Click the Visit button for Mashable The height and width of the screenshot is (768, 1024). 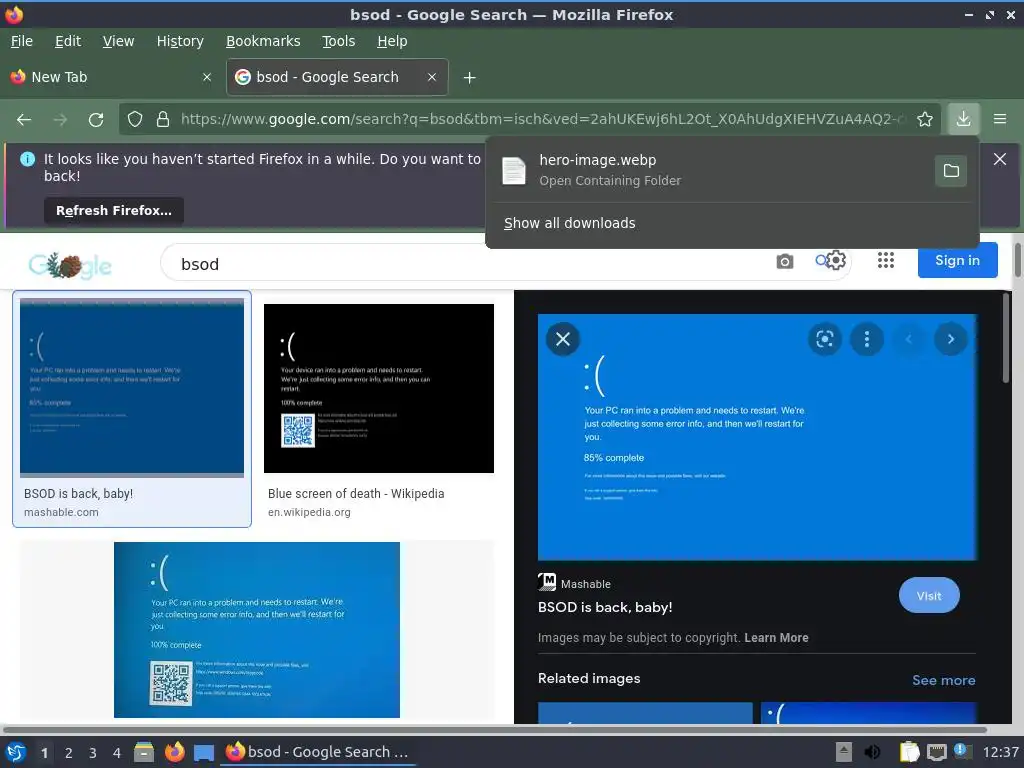click(929, 596)
